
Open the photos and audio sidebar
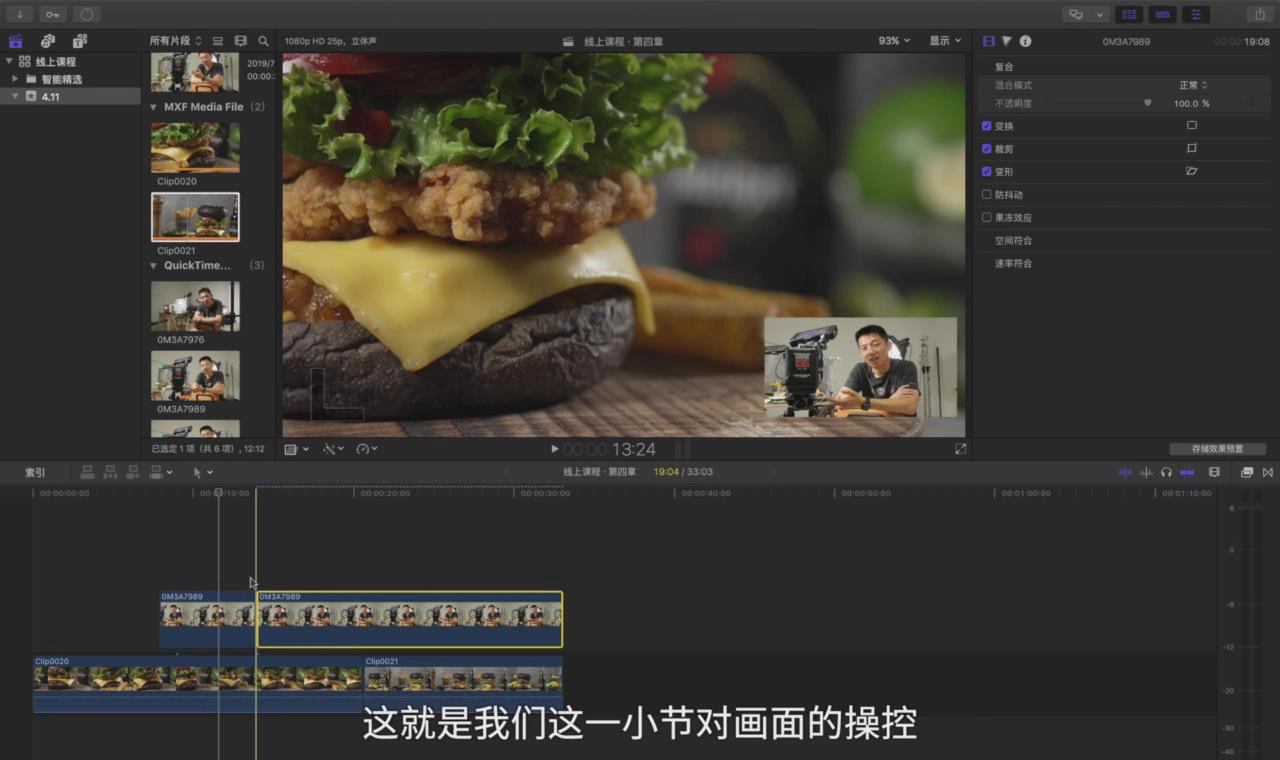(48, 41)
